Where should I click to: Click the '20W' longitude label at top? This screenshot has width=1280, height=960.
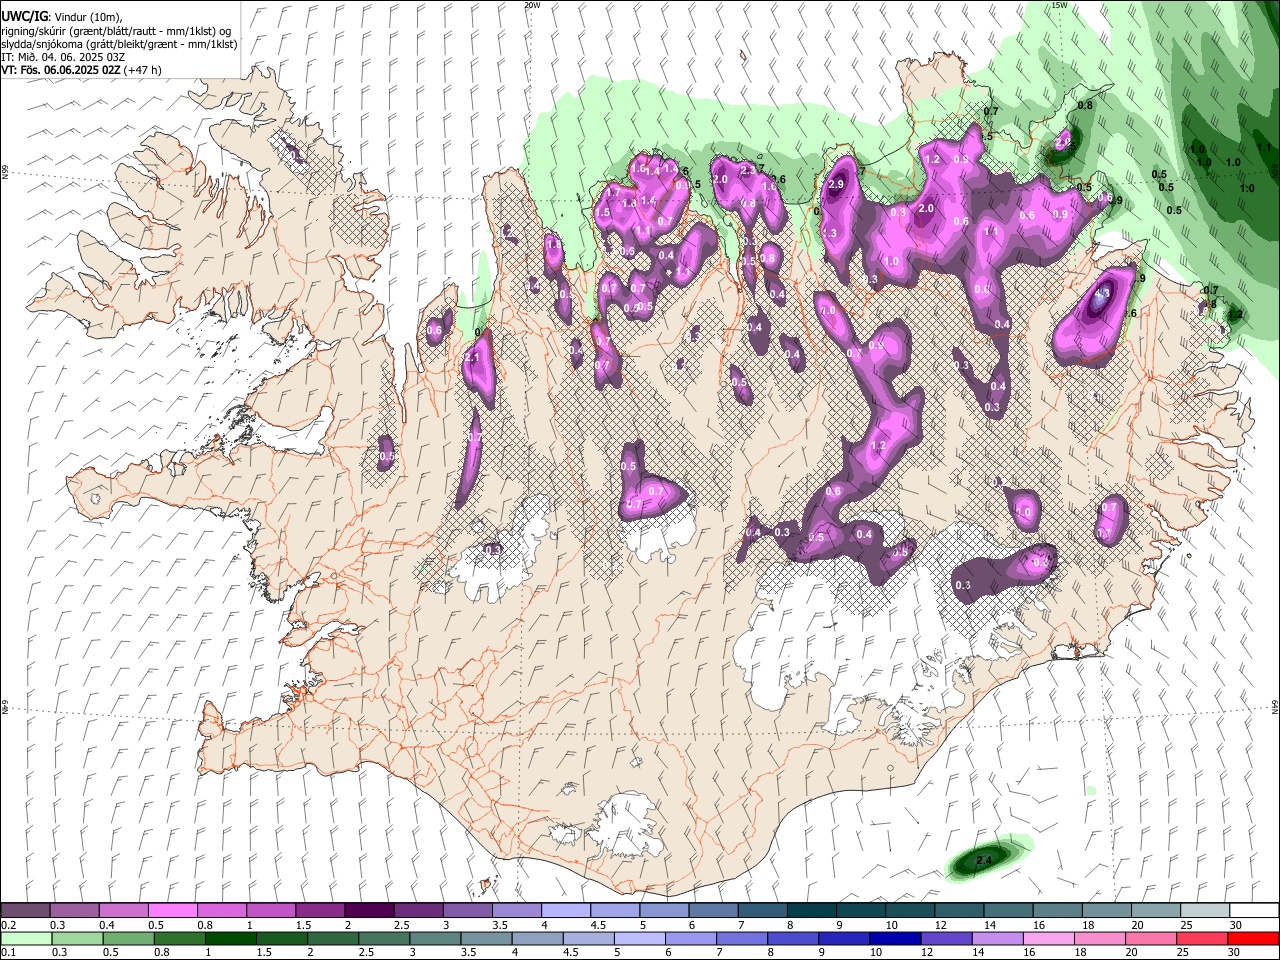tap(532, 5)
